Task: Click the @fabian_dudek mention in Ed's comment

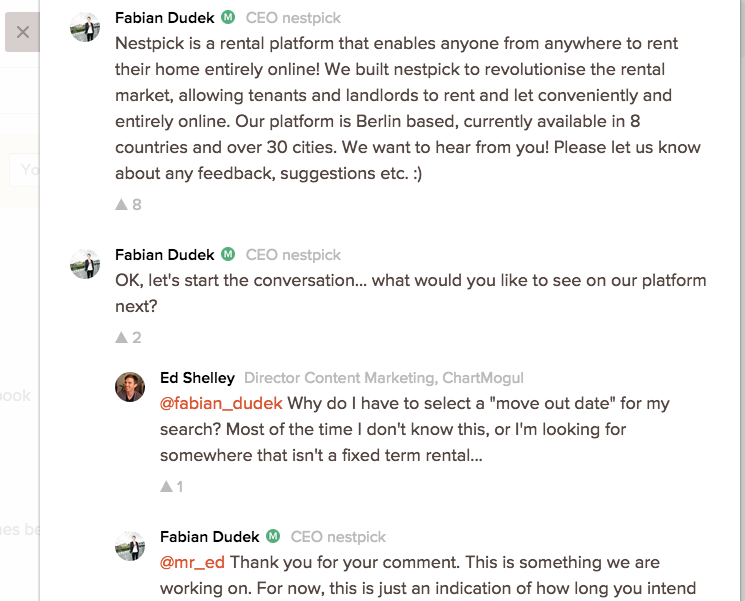Action: coord(222,404)
